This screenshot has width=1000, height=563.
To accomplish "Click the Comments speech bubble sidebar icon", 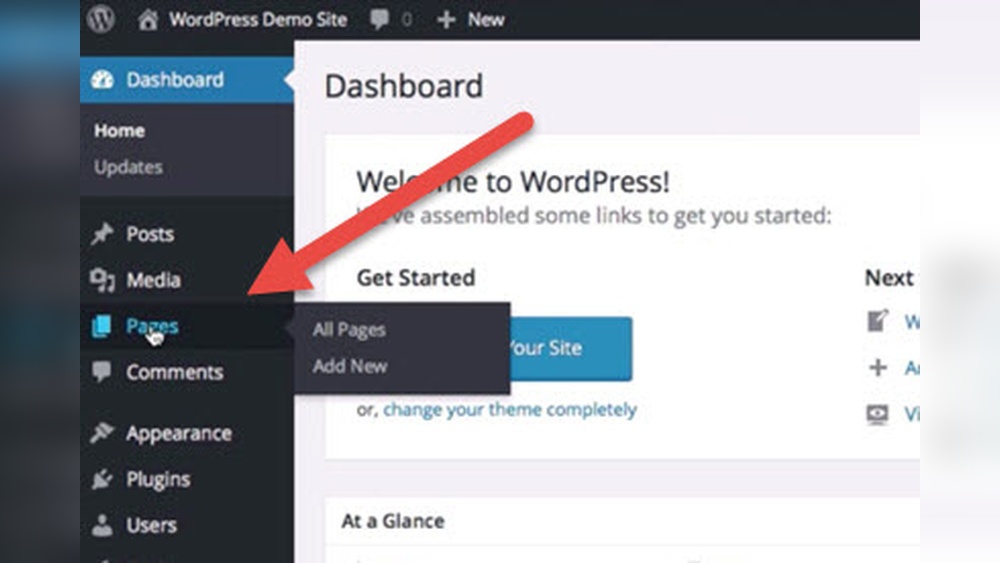I will [x=101, y=372].
